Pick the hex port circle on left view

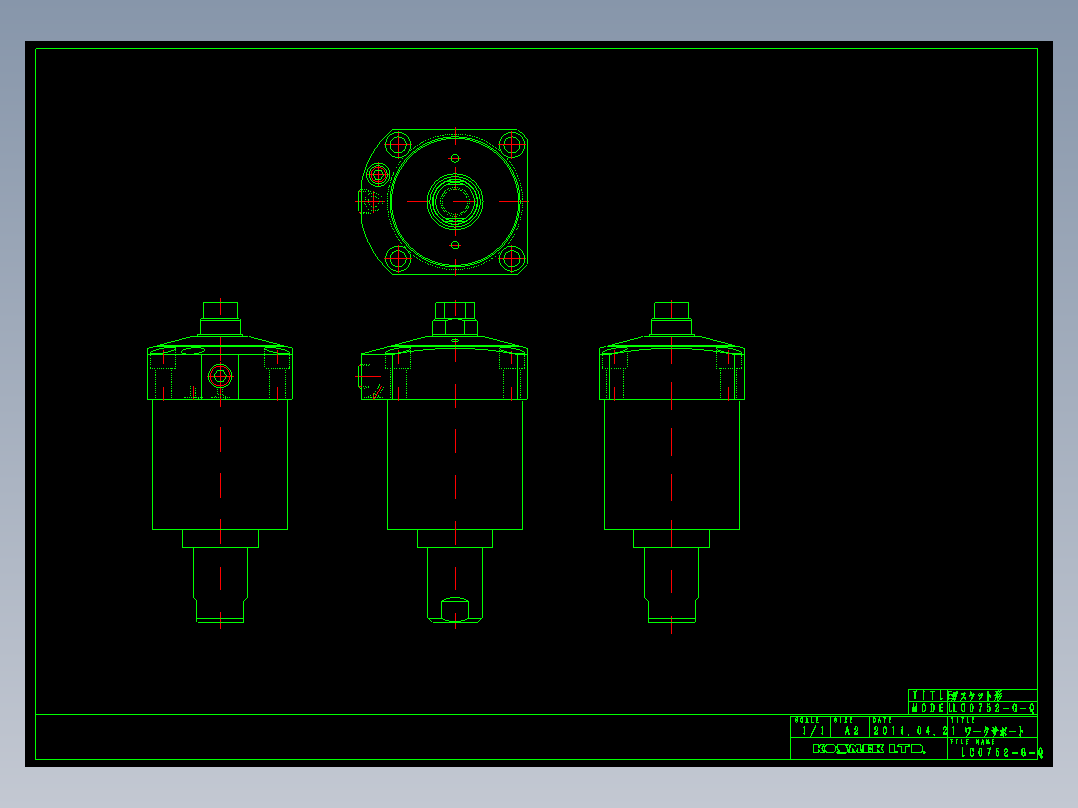click(220, 376)
